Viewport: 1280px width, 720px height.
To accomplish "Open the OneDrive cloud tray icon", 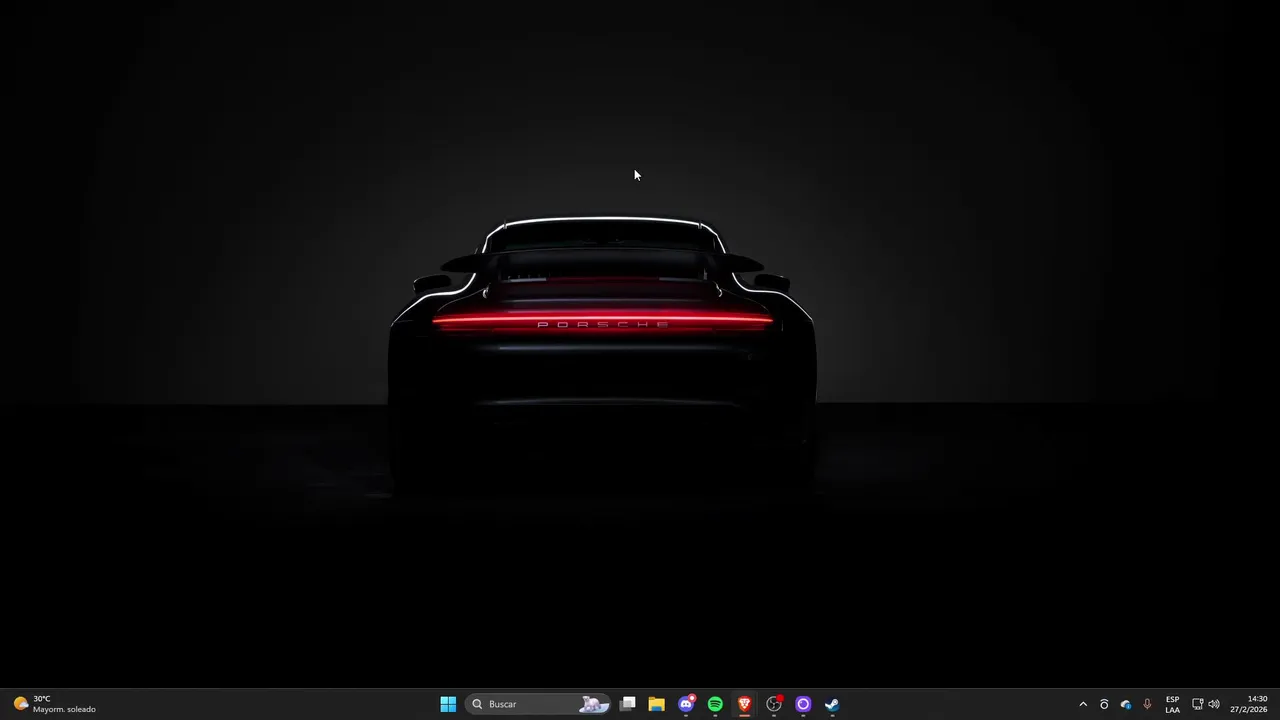I will (x=1126, y=704).
